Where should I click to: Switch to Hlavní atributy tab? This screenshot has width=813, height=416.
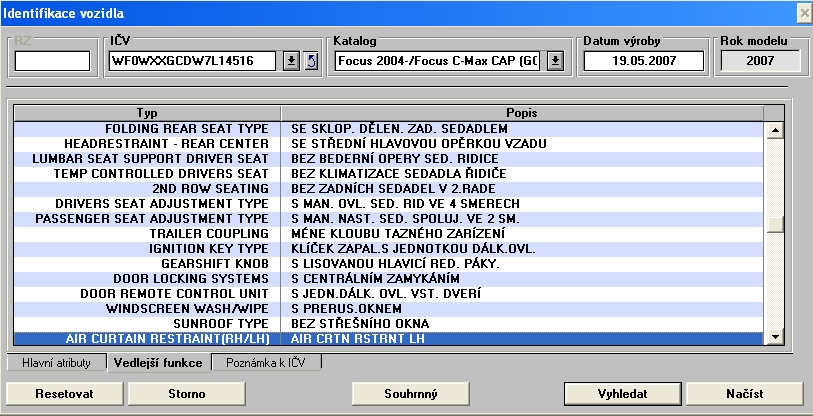coord(56,362)
